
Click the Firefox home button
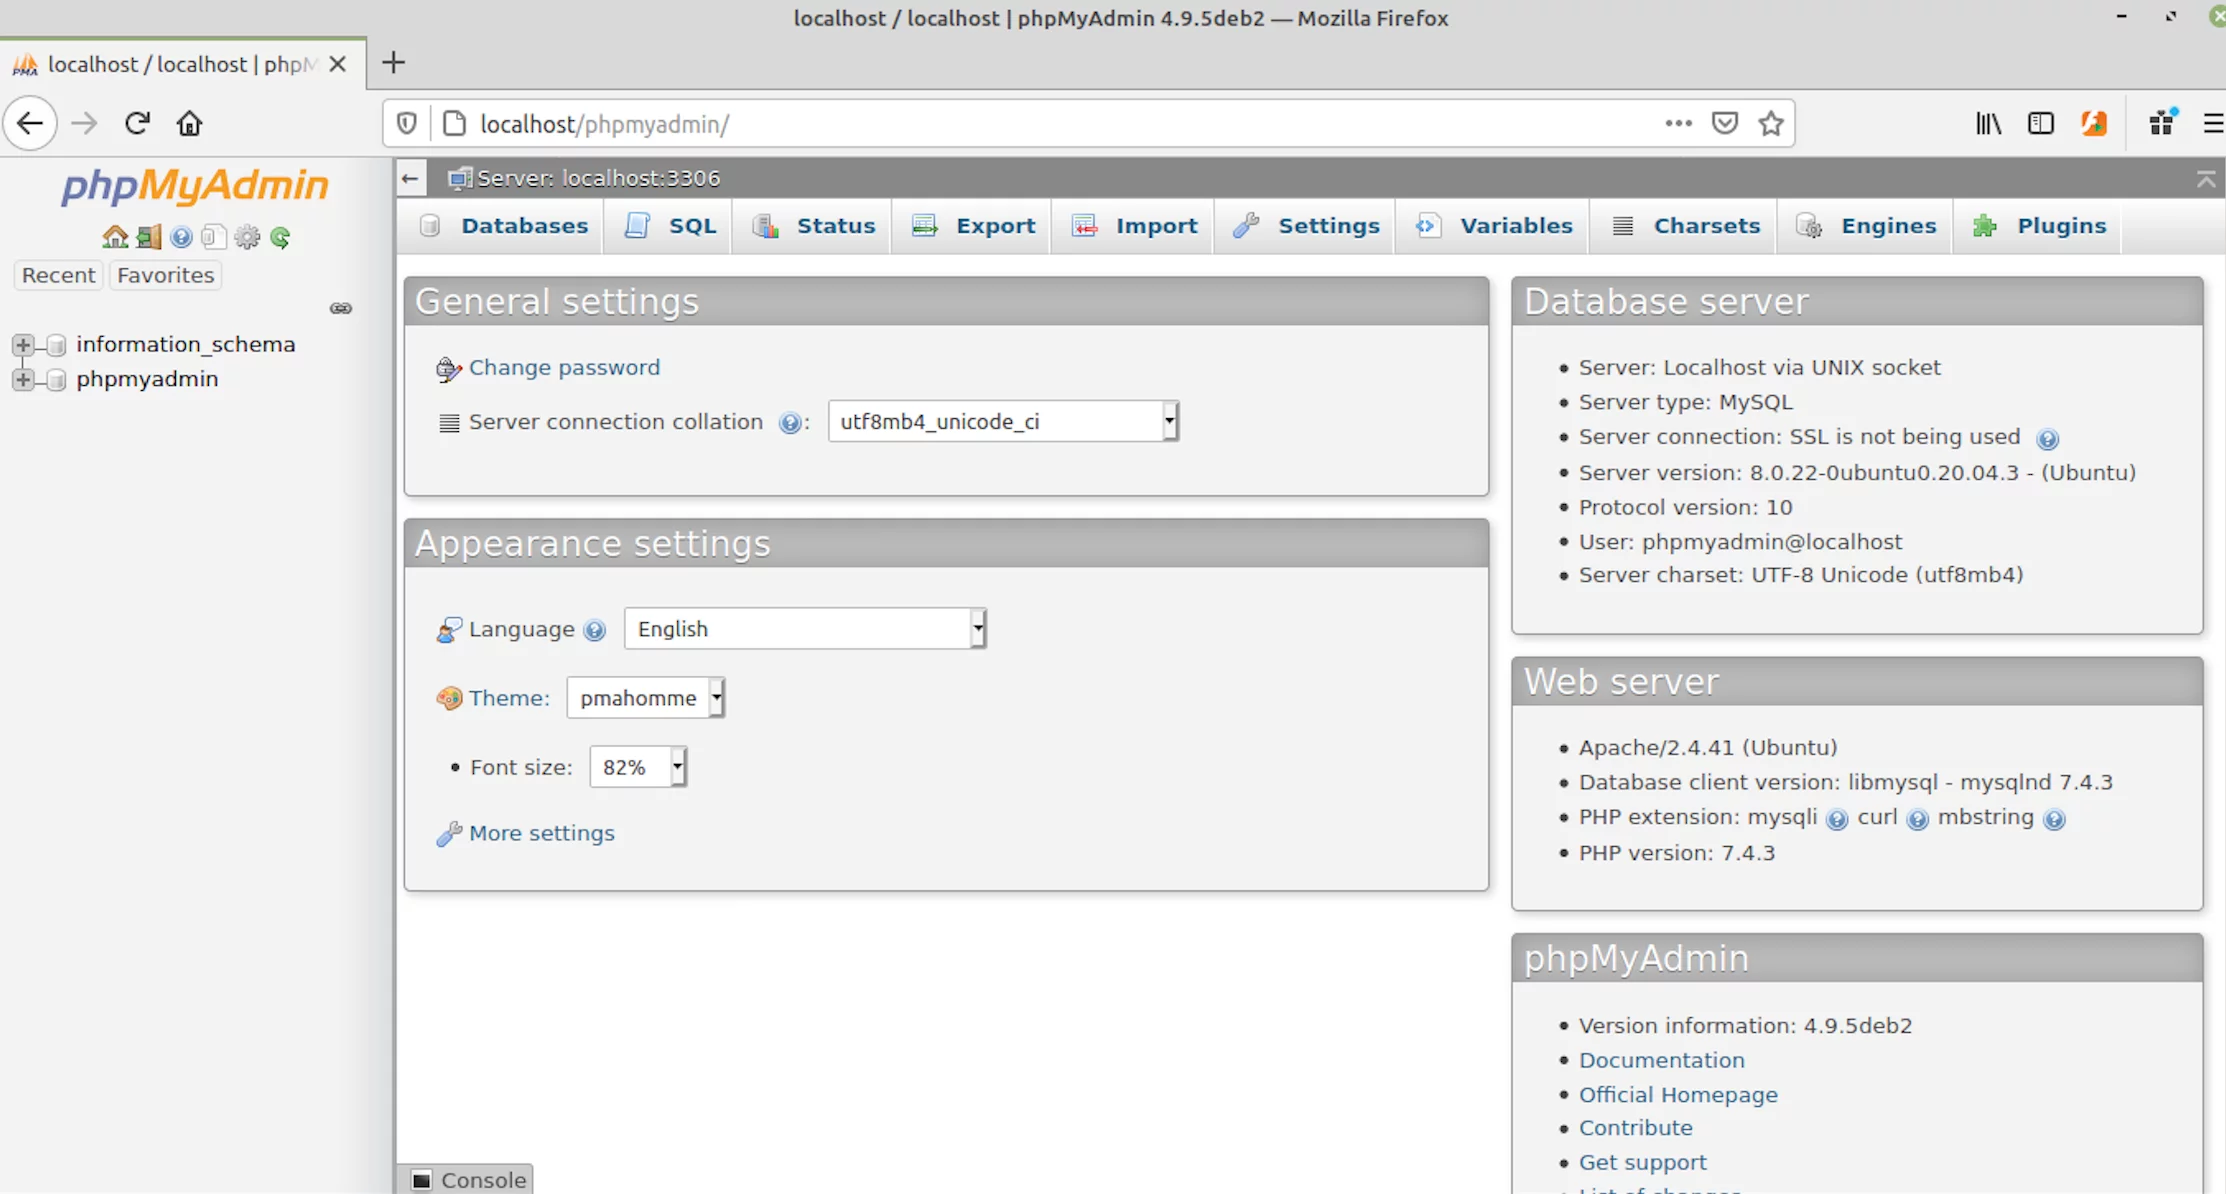(x=189, y=123)
